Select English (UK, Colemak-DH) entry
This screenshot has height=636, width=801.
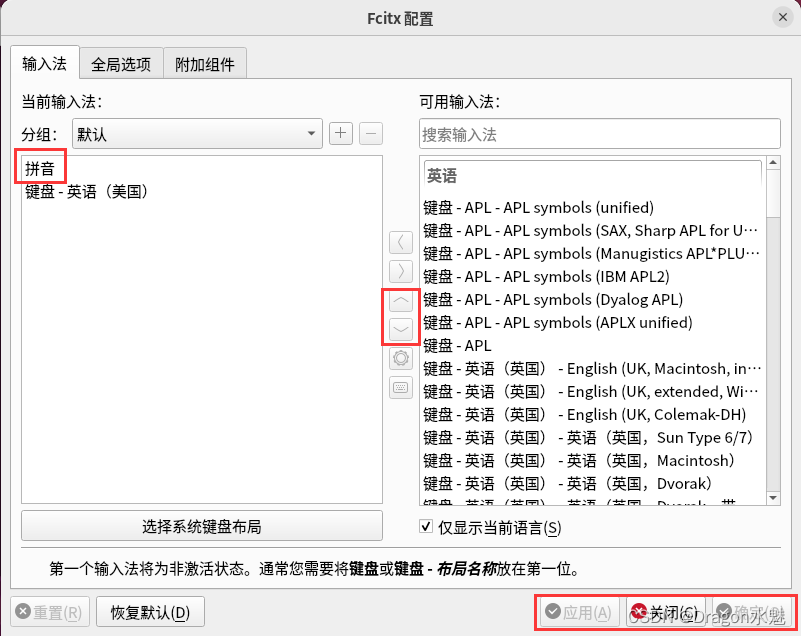[593, 414]
